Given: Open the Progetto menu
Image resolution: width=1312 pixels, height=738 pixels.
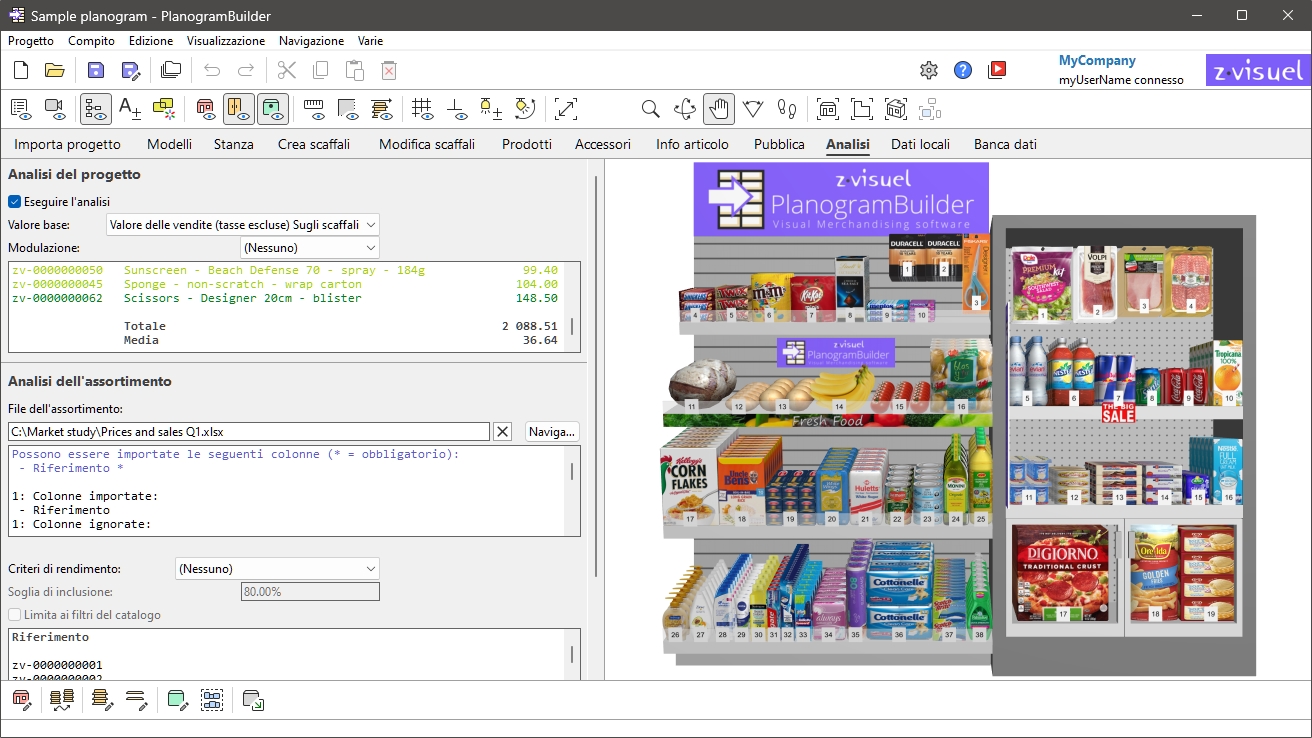Looking at the screenshot, I should pyautogui.click(x=31, y=41).
